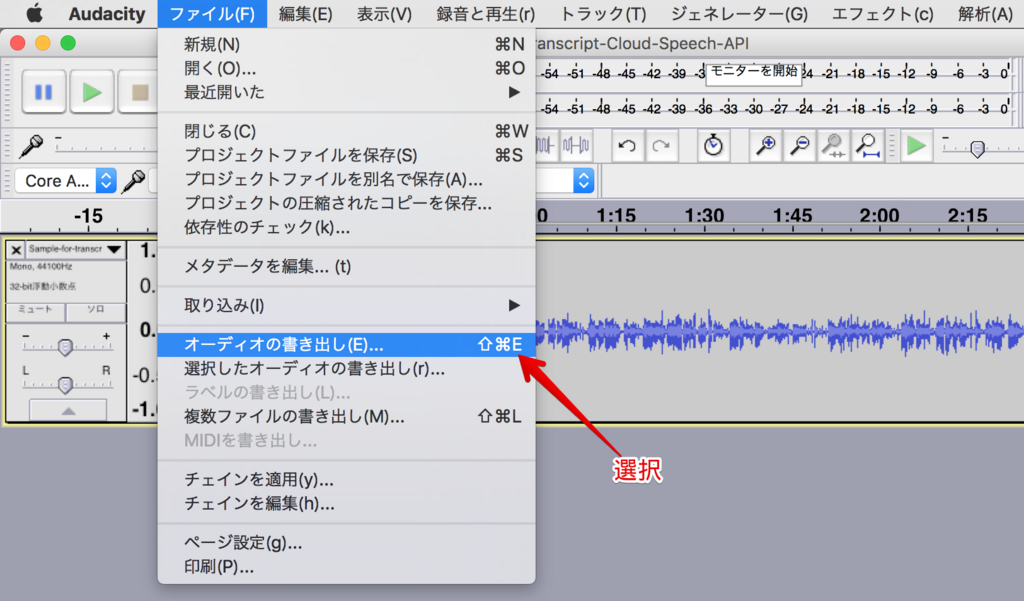The image size is (1024, 601).
Task: Open the ファイル(F) menu bar item
Action: [212, 14]
